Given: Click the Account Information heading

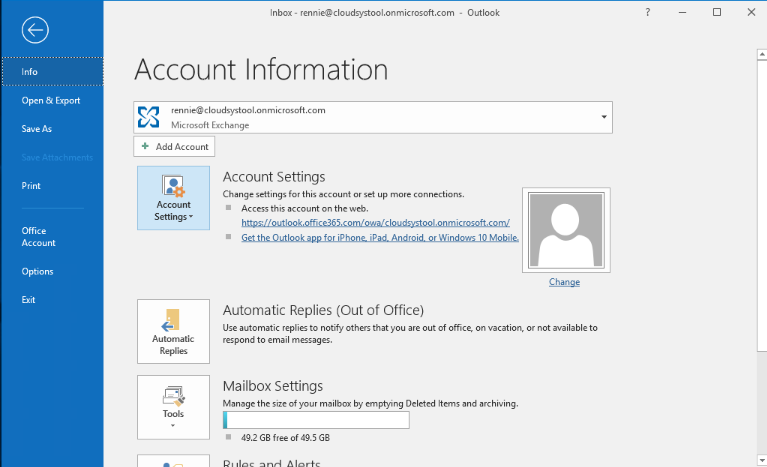Looking at the screenshot, I should [x=261, y=69].
